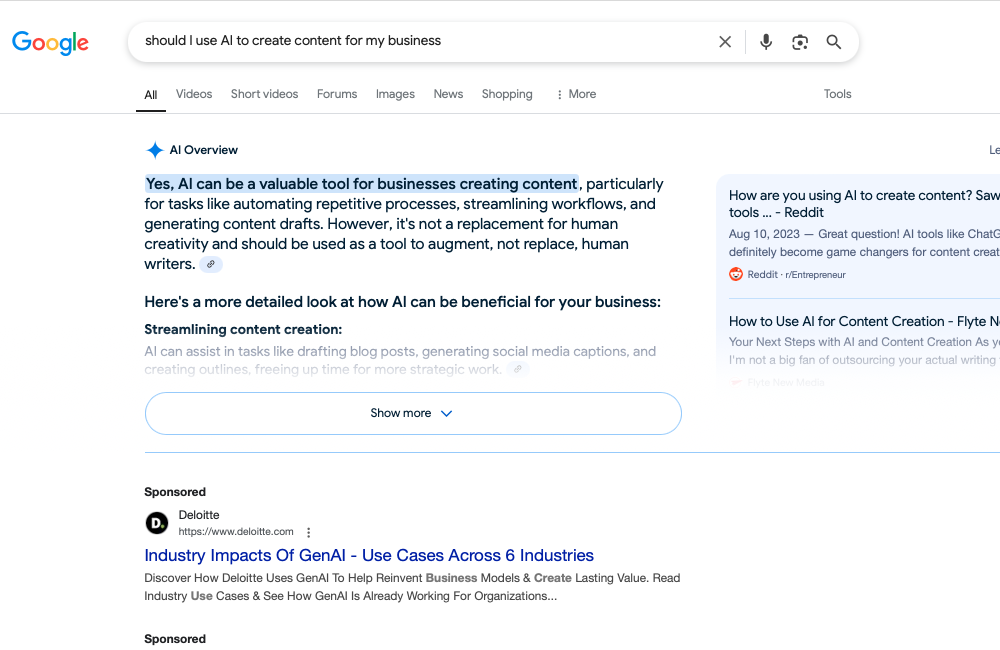1000x650 pixels.
Task: Click the Reddit icon on the source card
Action: pyautogui.click(x=736, y=274)
